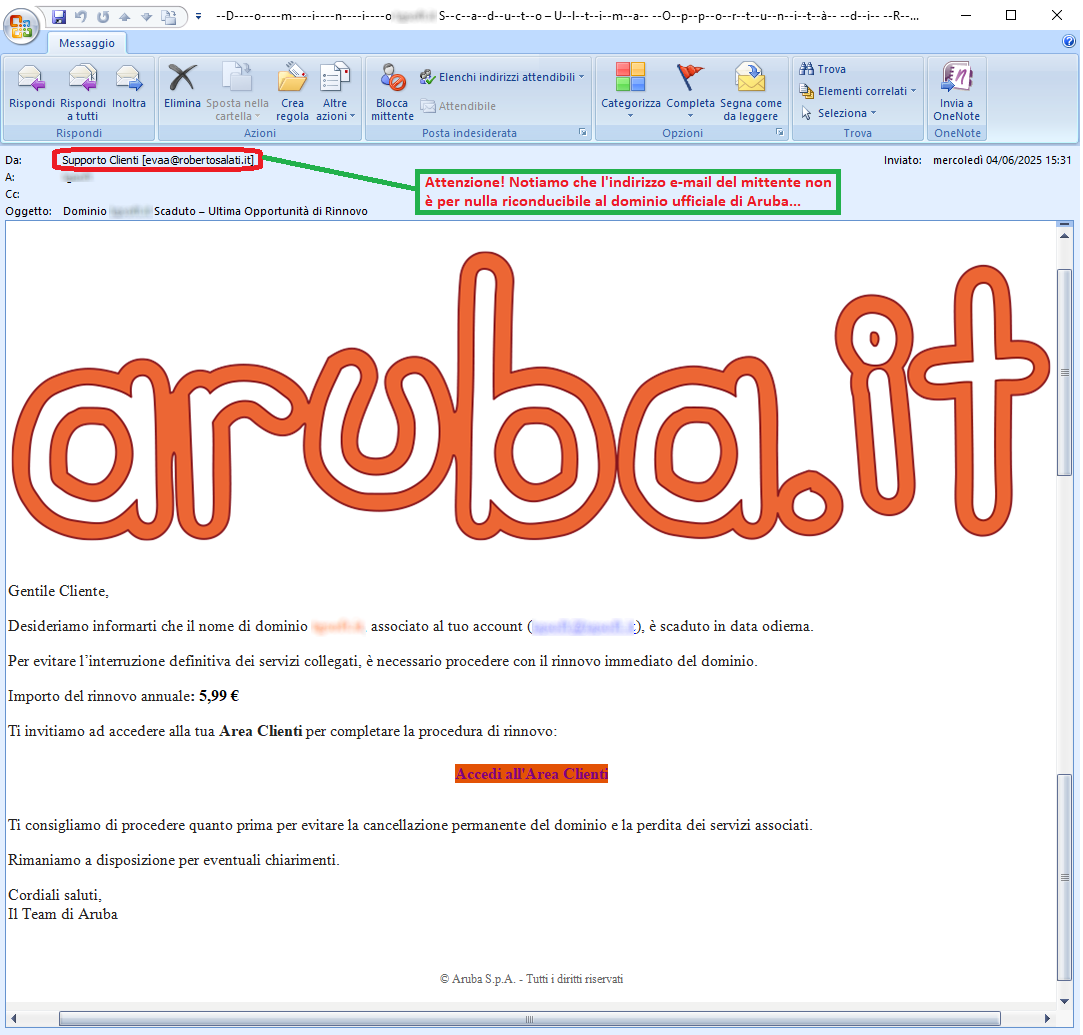The height and width of the screenshot is (1035, 1083).
Task: Open the Customize Quick Access Toolbar dropdown
Action: point(198,17)
